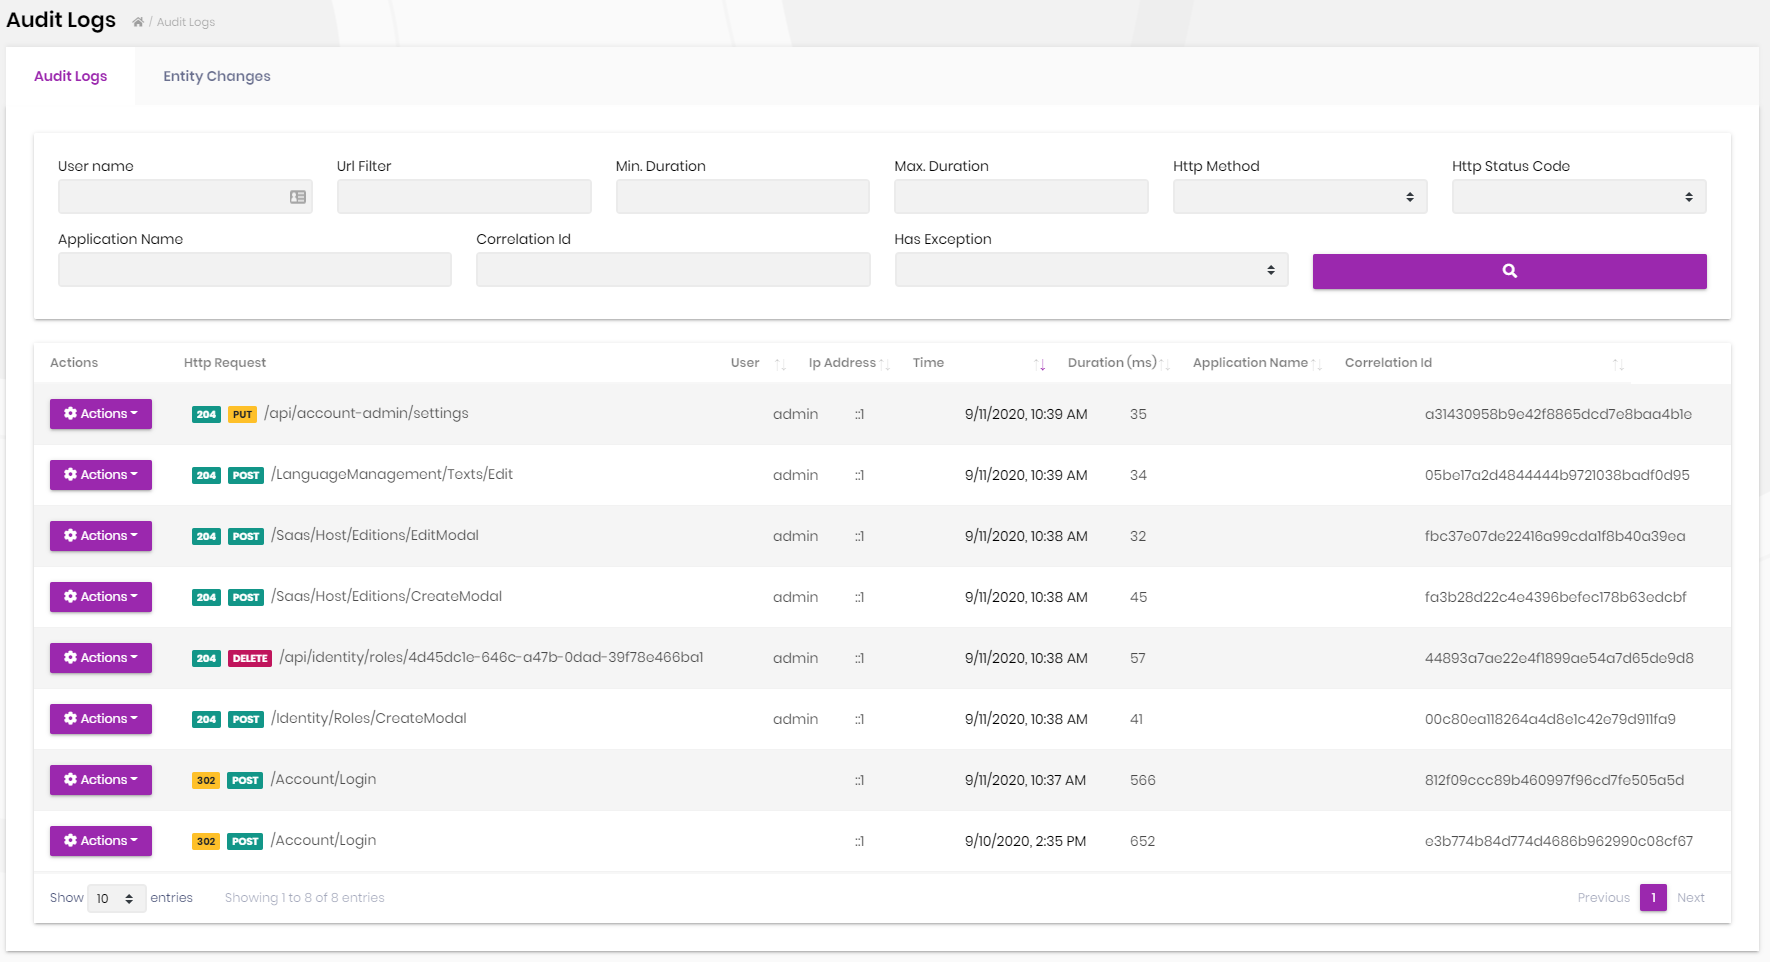Screen dimensions: 1770x962
Task: Sort by Correlation Id column arrows
Action: pyautogui.click(x=1618, y=364)
